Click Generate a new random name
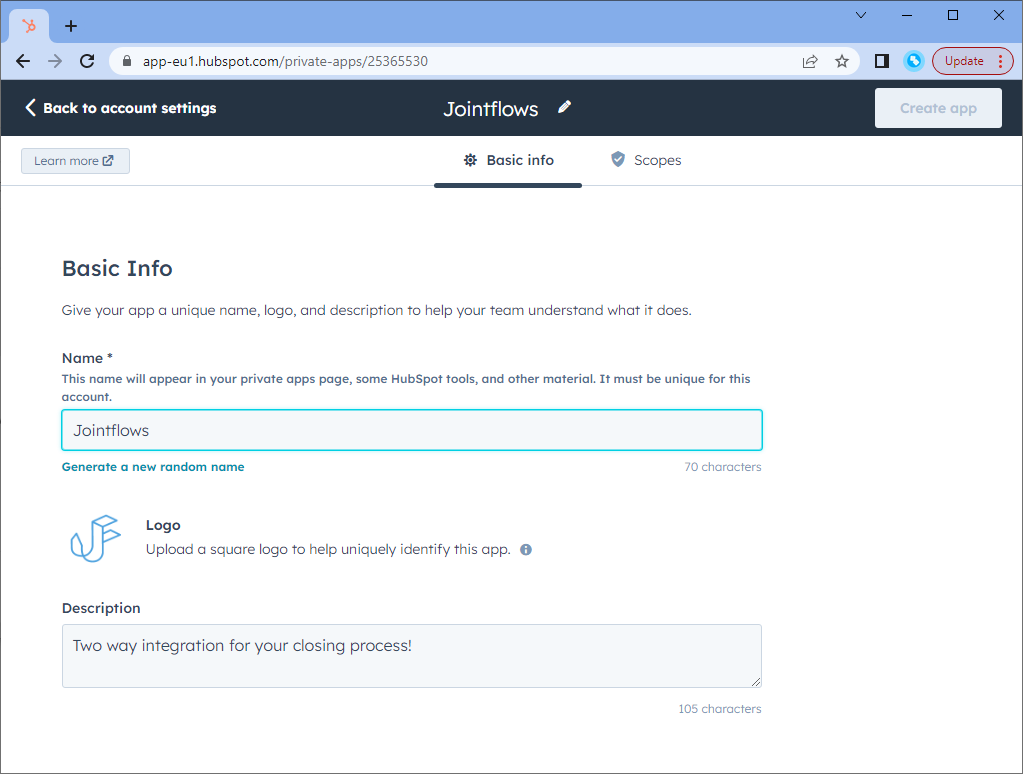 [x=153, y=467]
